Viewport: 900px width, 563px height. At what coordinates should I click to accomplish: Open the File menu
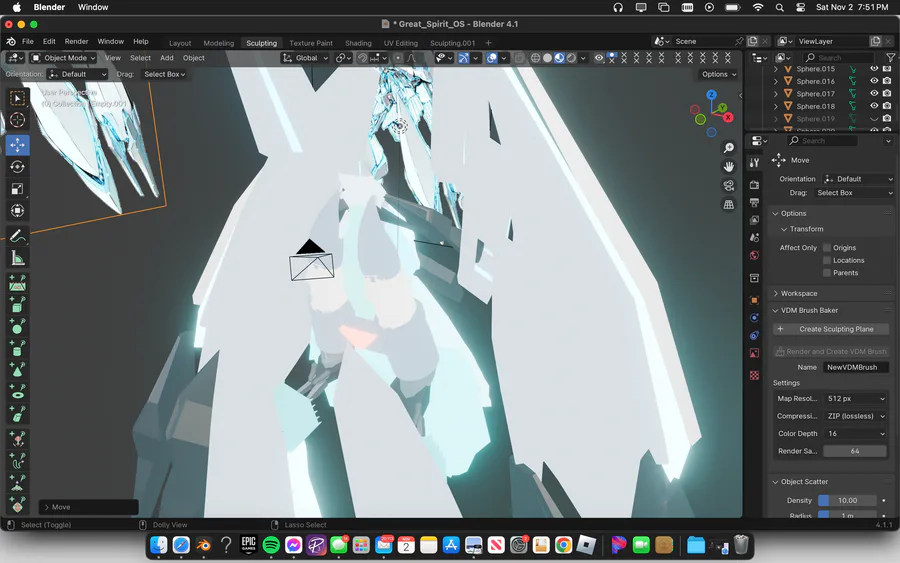28,41
